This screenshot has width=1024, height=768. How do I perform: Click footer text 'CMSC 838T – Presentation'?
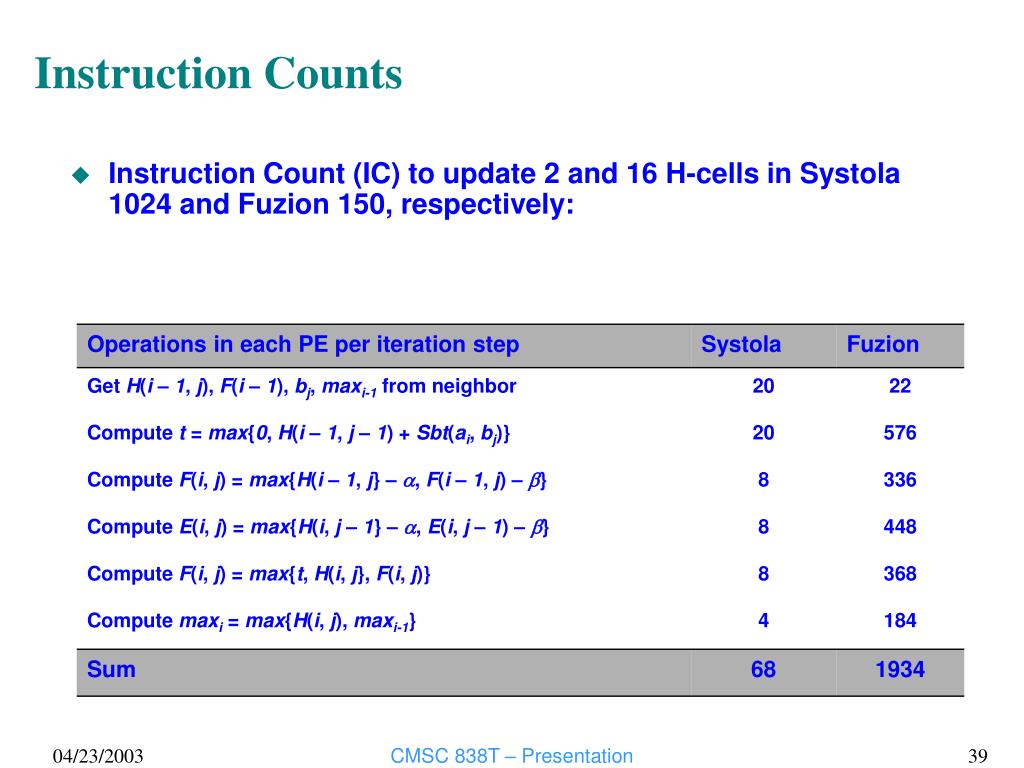(x=511, y=756)
